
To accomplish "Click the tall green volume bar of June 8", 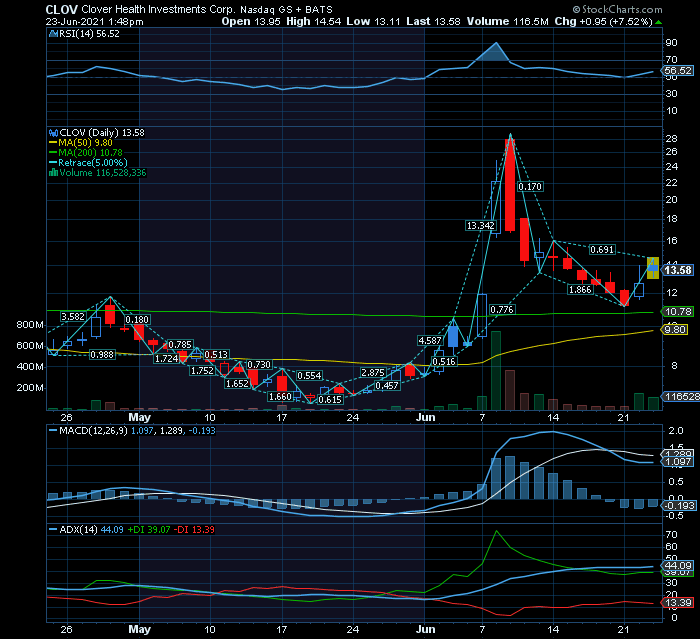I will [x=496, y=371].
